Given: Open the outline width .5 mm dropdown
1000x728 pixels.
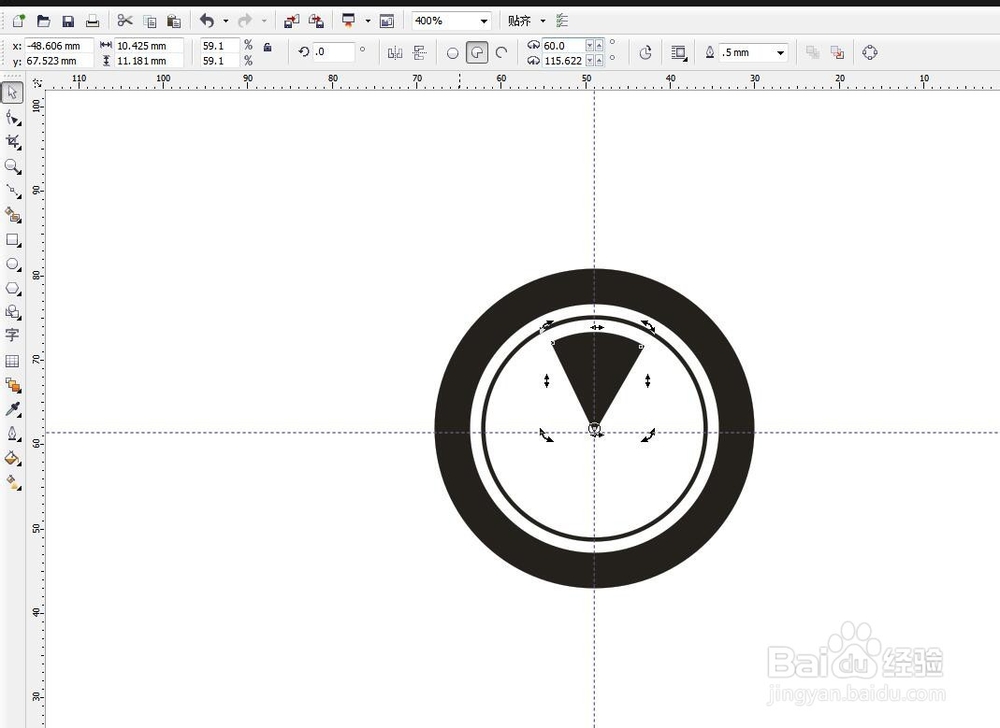Looking at the screenshot, I should 781,53.
